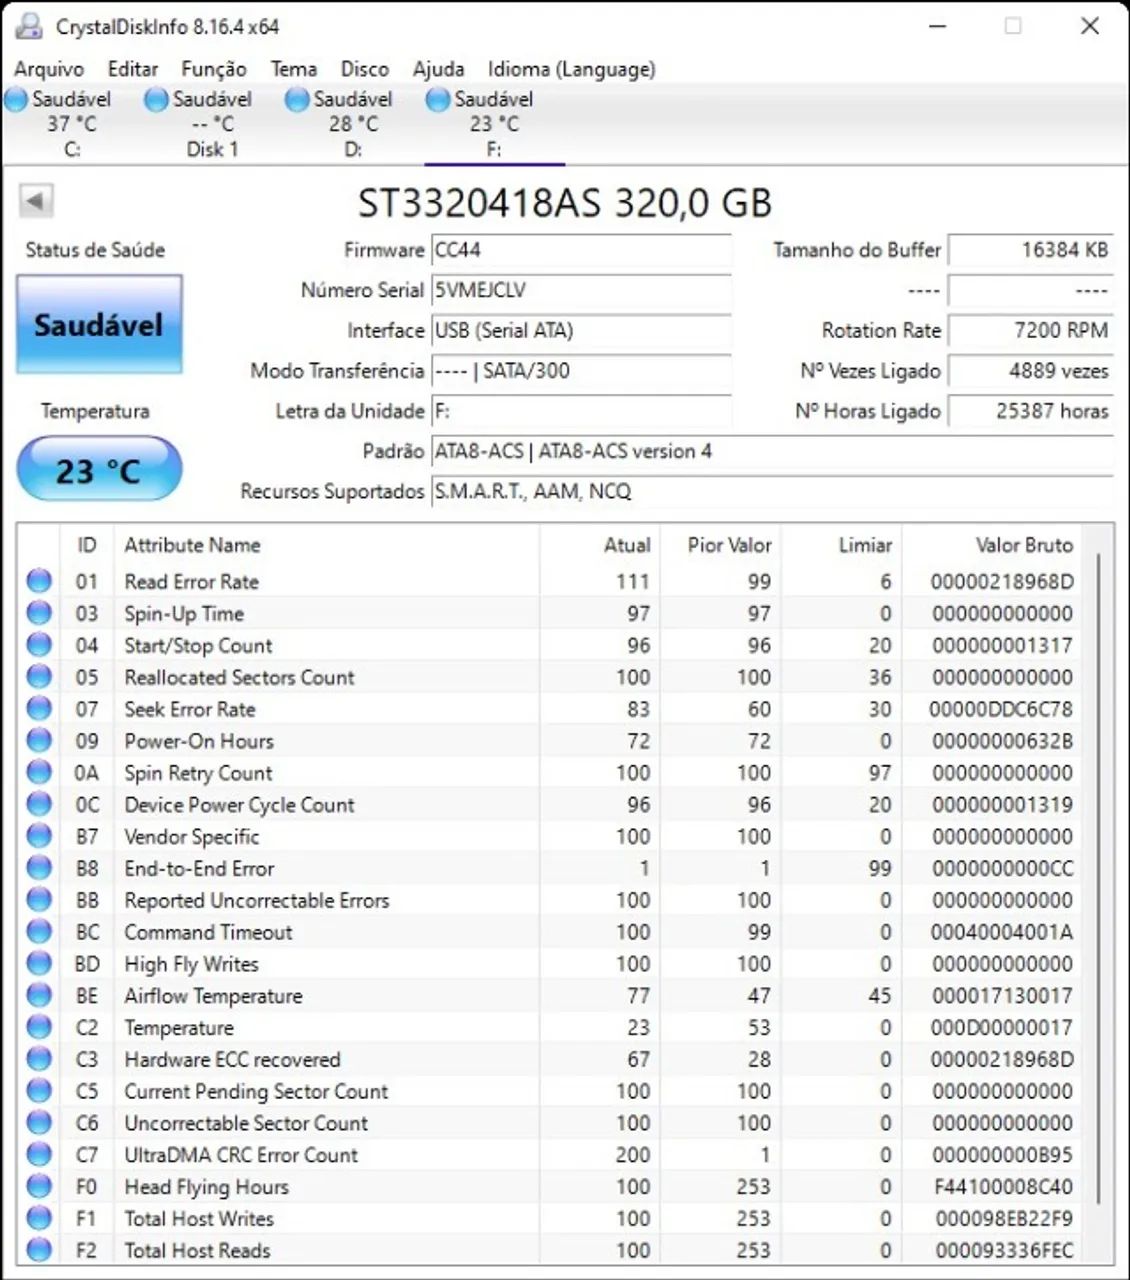
Task: Click the Interface field USB (Serial ATA)
Action: tap(581, 331)
